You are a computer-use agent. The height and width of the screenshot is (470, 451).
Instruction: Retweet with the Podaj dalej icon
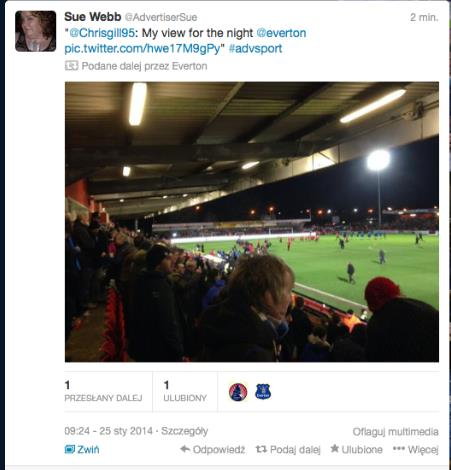(x=261, y=449)
